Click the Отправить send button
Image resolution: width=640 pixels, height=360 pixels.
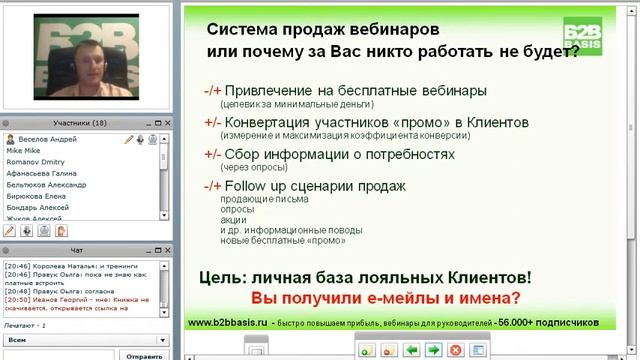coord(144,356)
